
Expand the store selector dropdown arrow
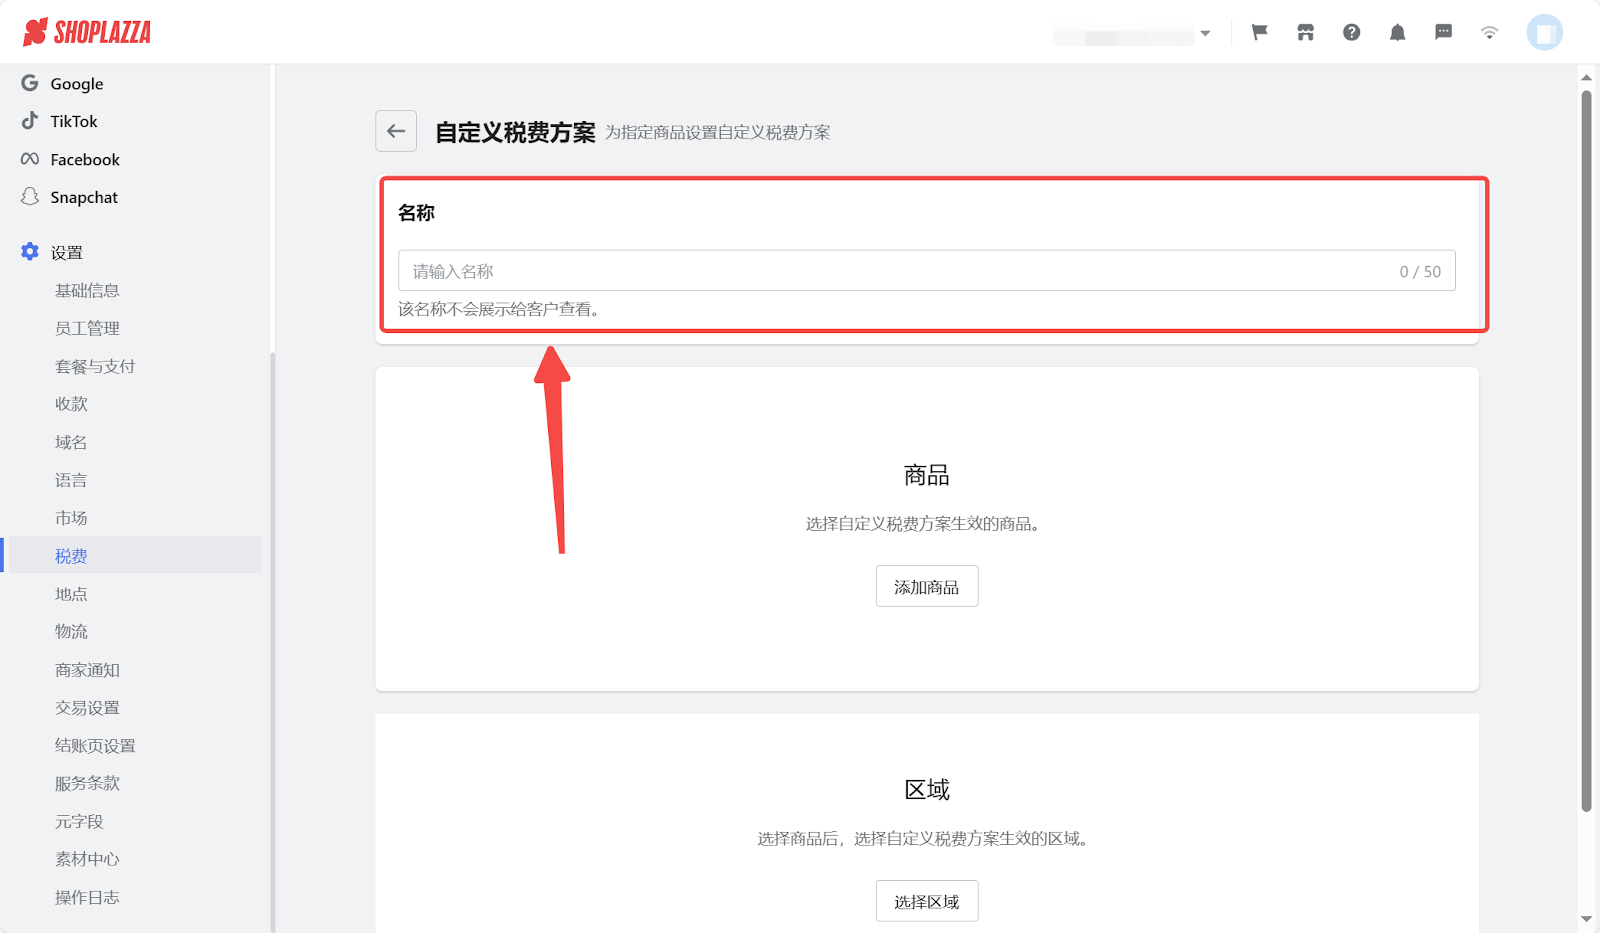tap(1206, 33)
